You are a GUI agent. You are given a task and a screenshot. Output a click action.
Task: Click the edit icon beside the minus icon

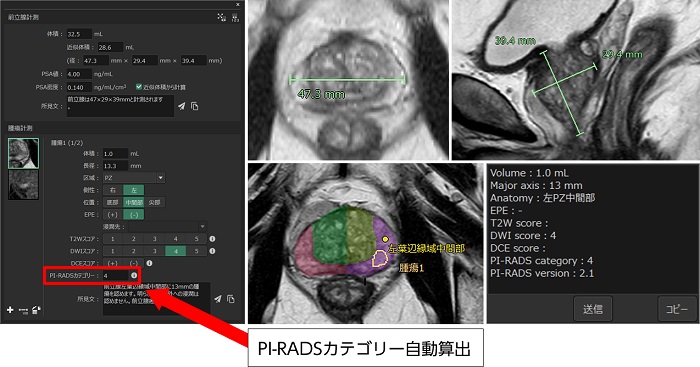pos(36,310)
